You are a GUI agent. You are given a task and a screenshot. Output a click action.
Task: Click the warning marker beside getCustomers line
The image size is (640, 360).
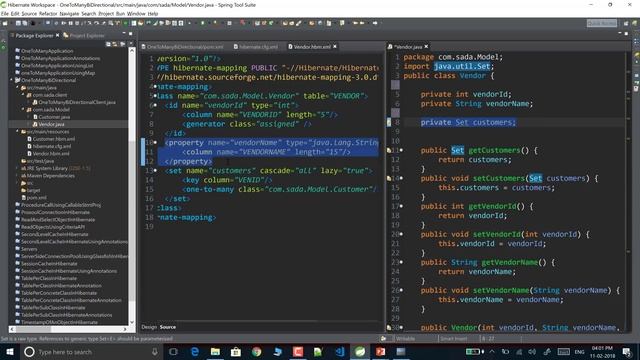pyautogui.click(x=389, y=150)
